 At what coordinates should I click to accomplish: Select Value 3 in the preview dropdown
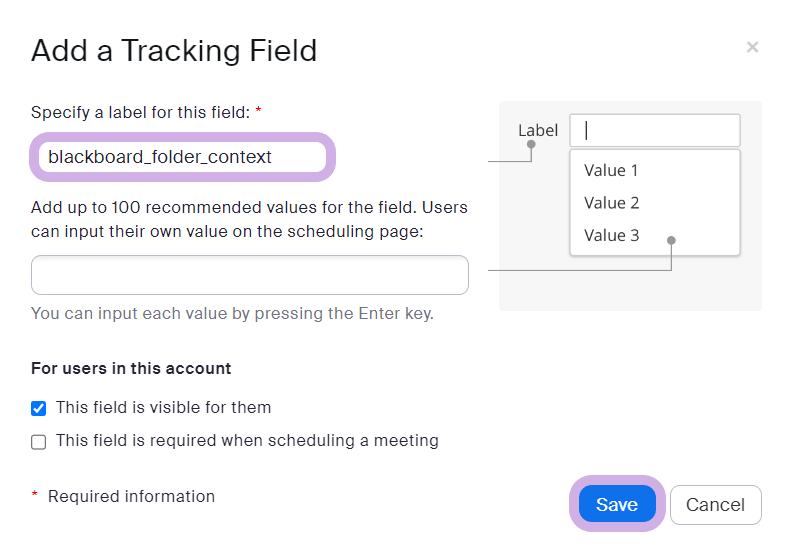611,236
